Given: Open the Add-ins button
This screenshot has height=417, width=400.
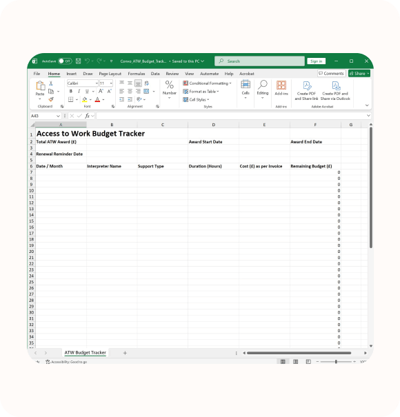Looking at the screenshot, I should (x=281, y=88).
